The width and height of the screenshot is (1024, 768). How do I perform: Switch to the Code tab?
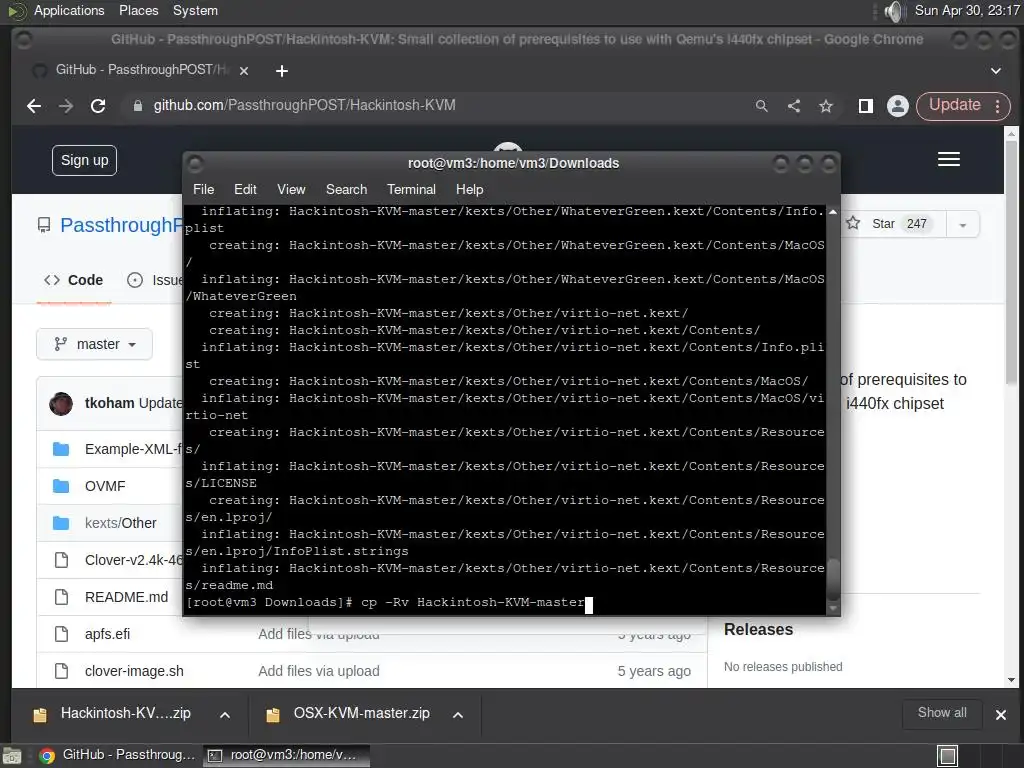74,280
